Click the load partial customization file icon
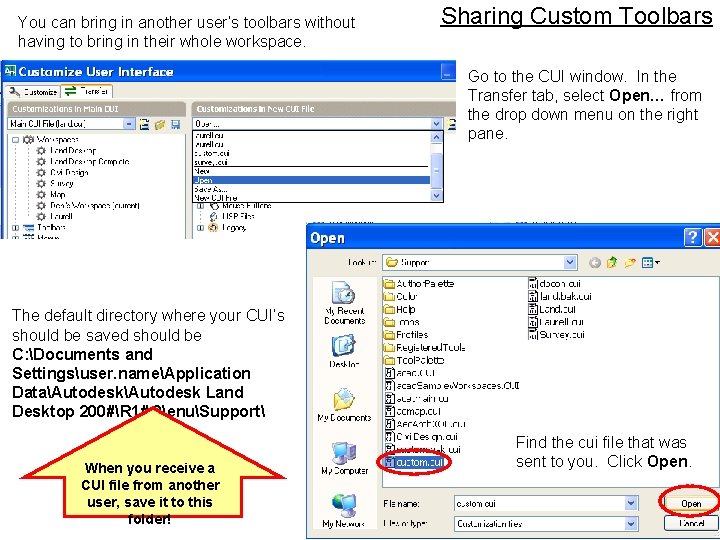Viewport: 720px width, 540px height. pos(144,124)
